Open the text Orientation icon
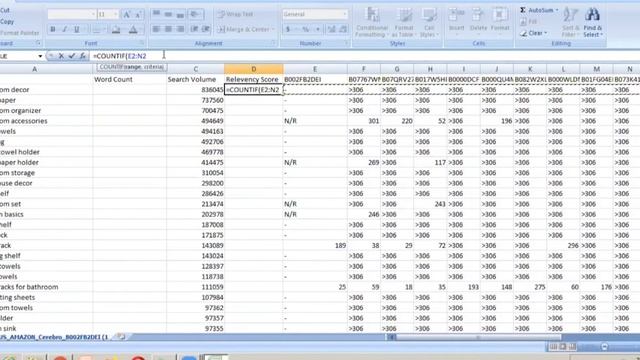Viewport: 640px width, 360px height. point(195,14)
